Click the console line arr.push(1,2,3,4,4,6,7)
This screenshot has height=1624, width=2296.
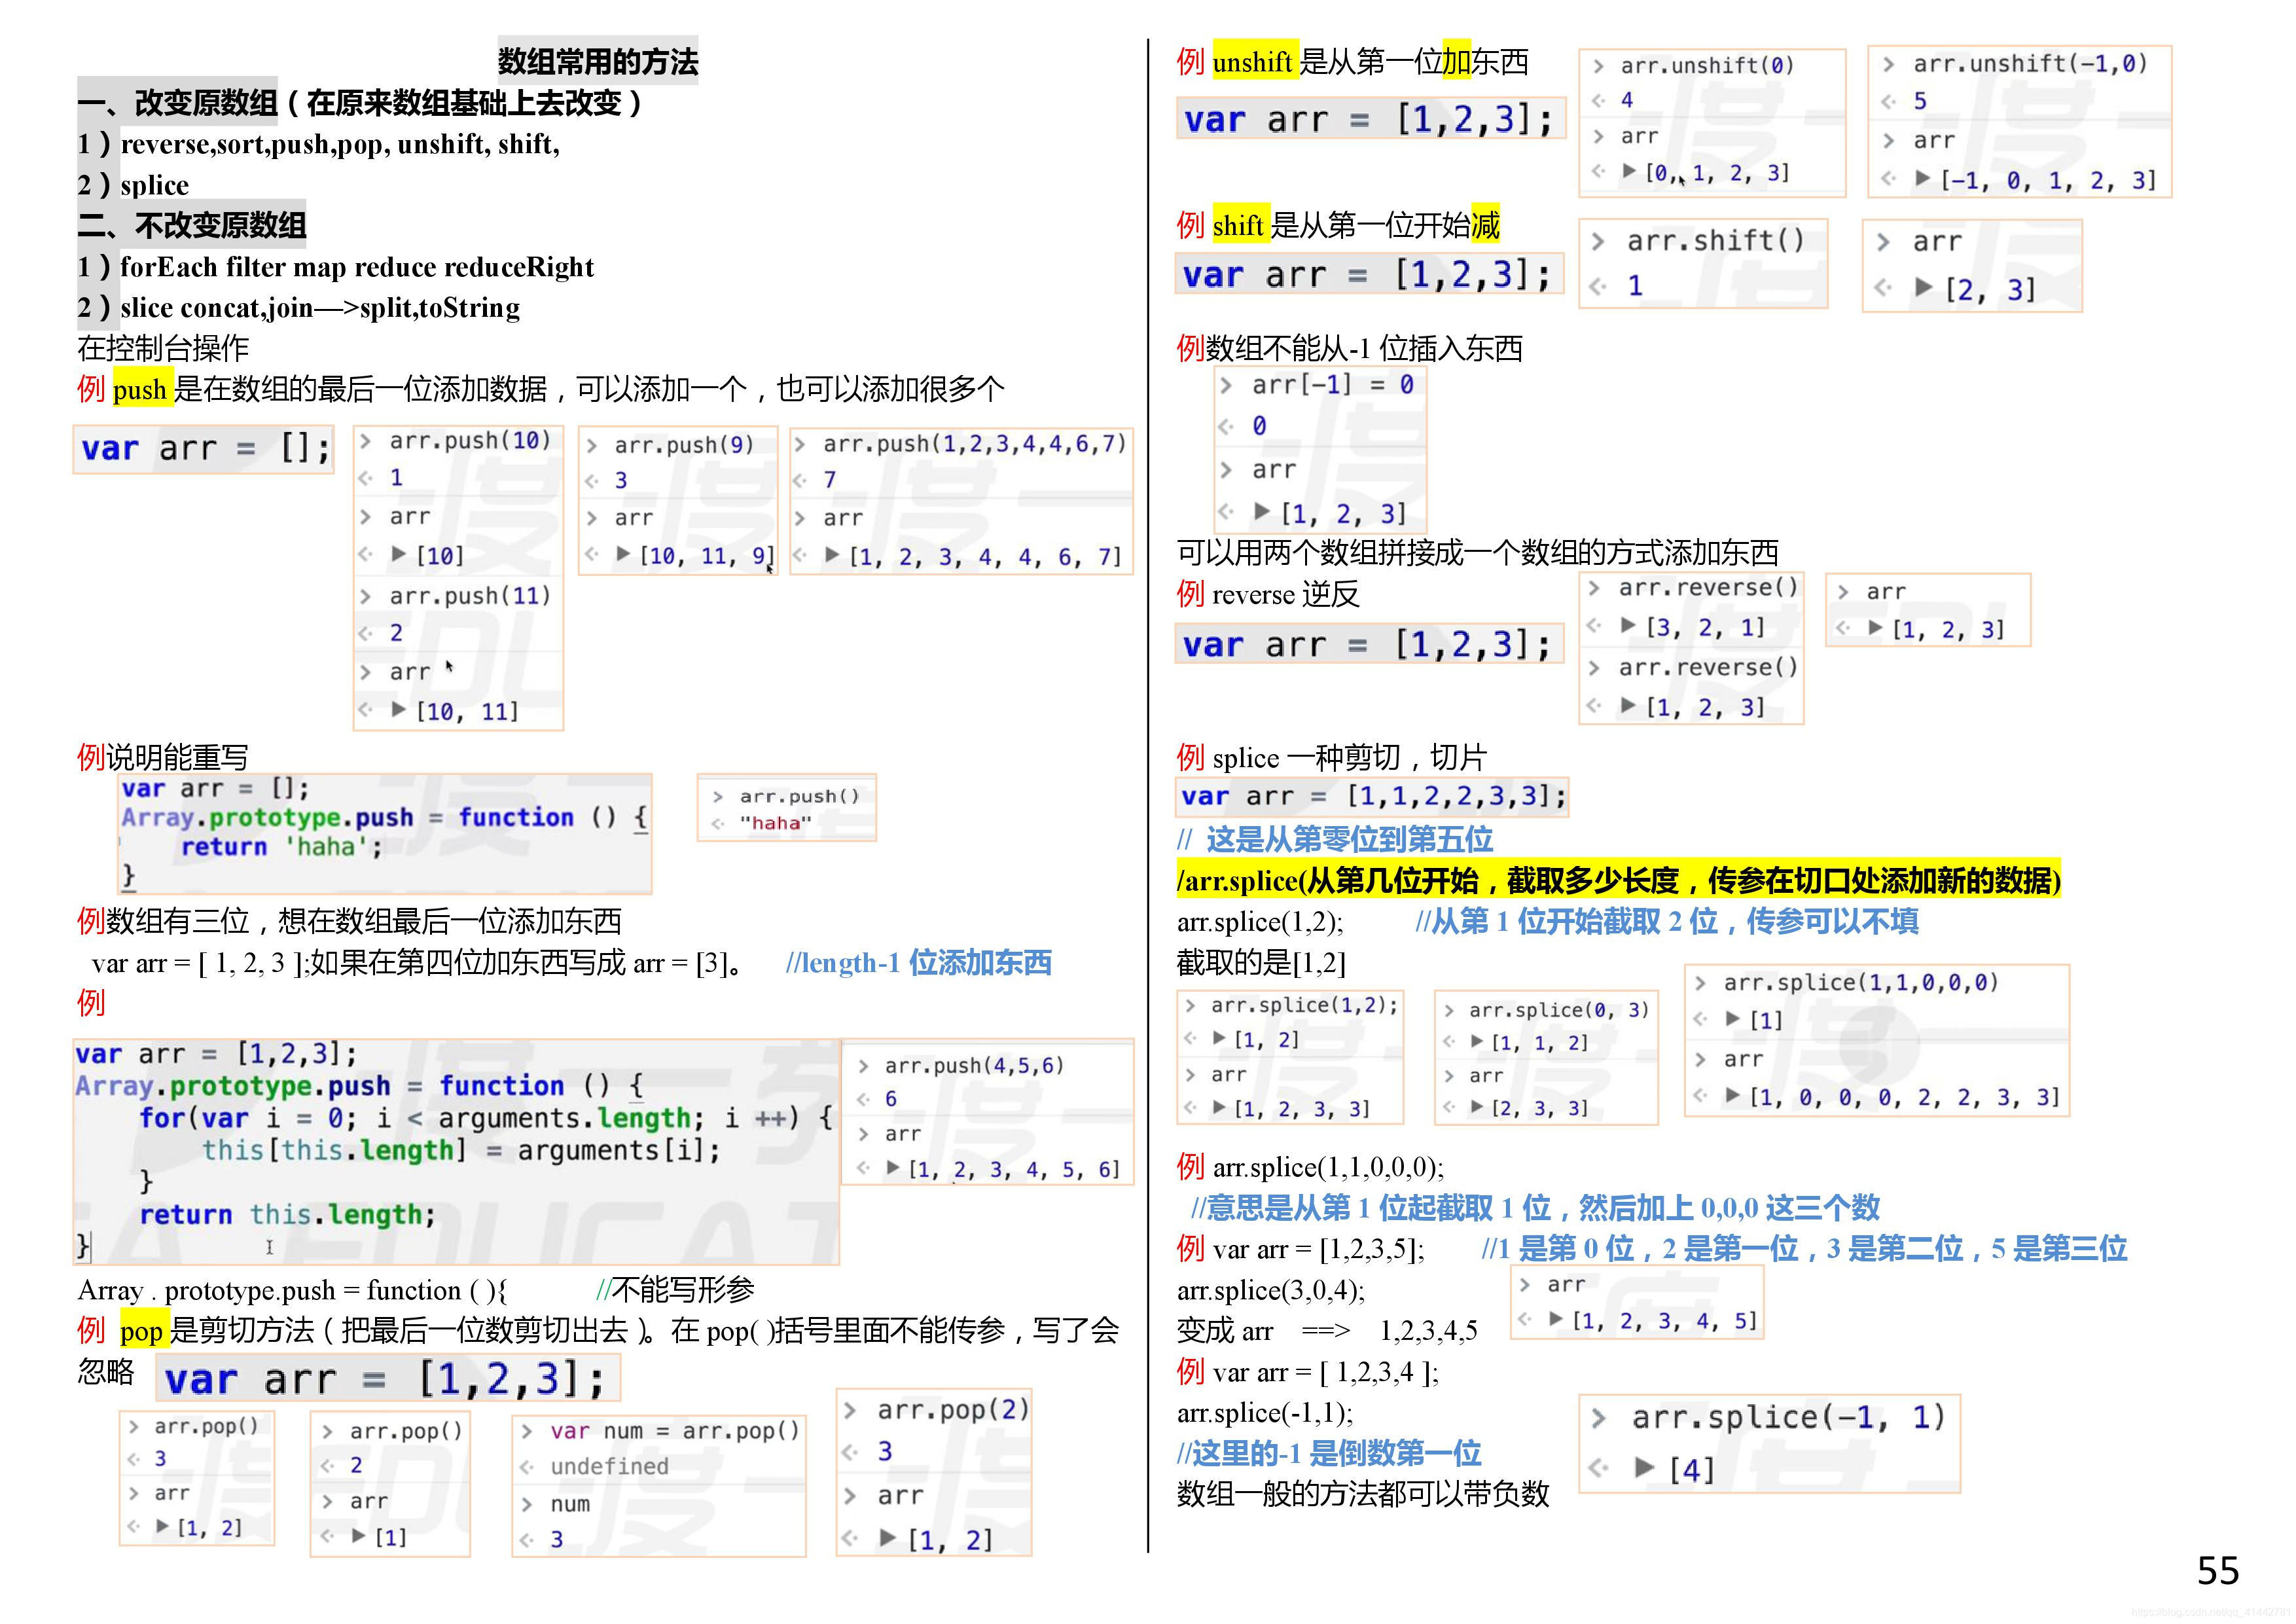click(x=975, y=443)
